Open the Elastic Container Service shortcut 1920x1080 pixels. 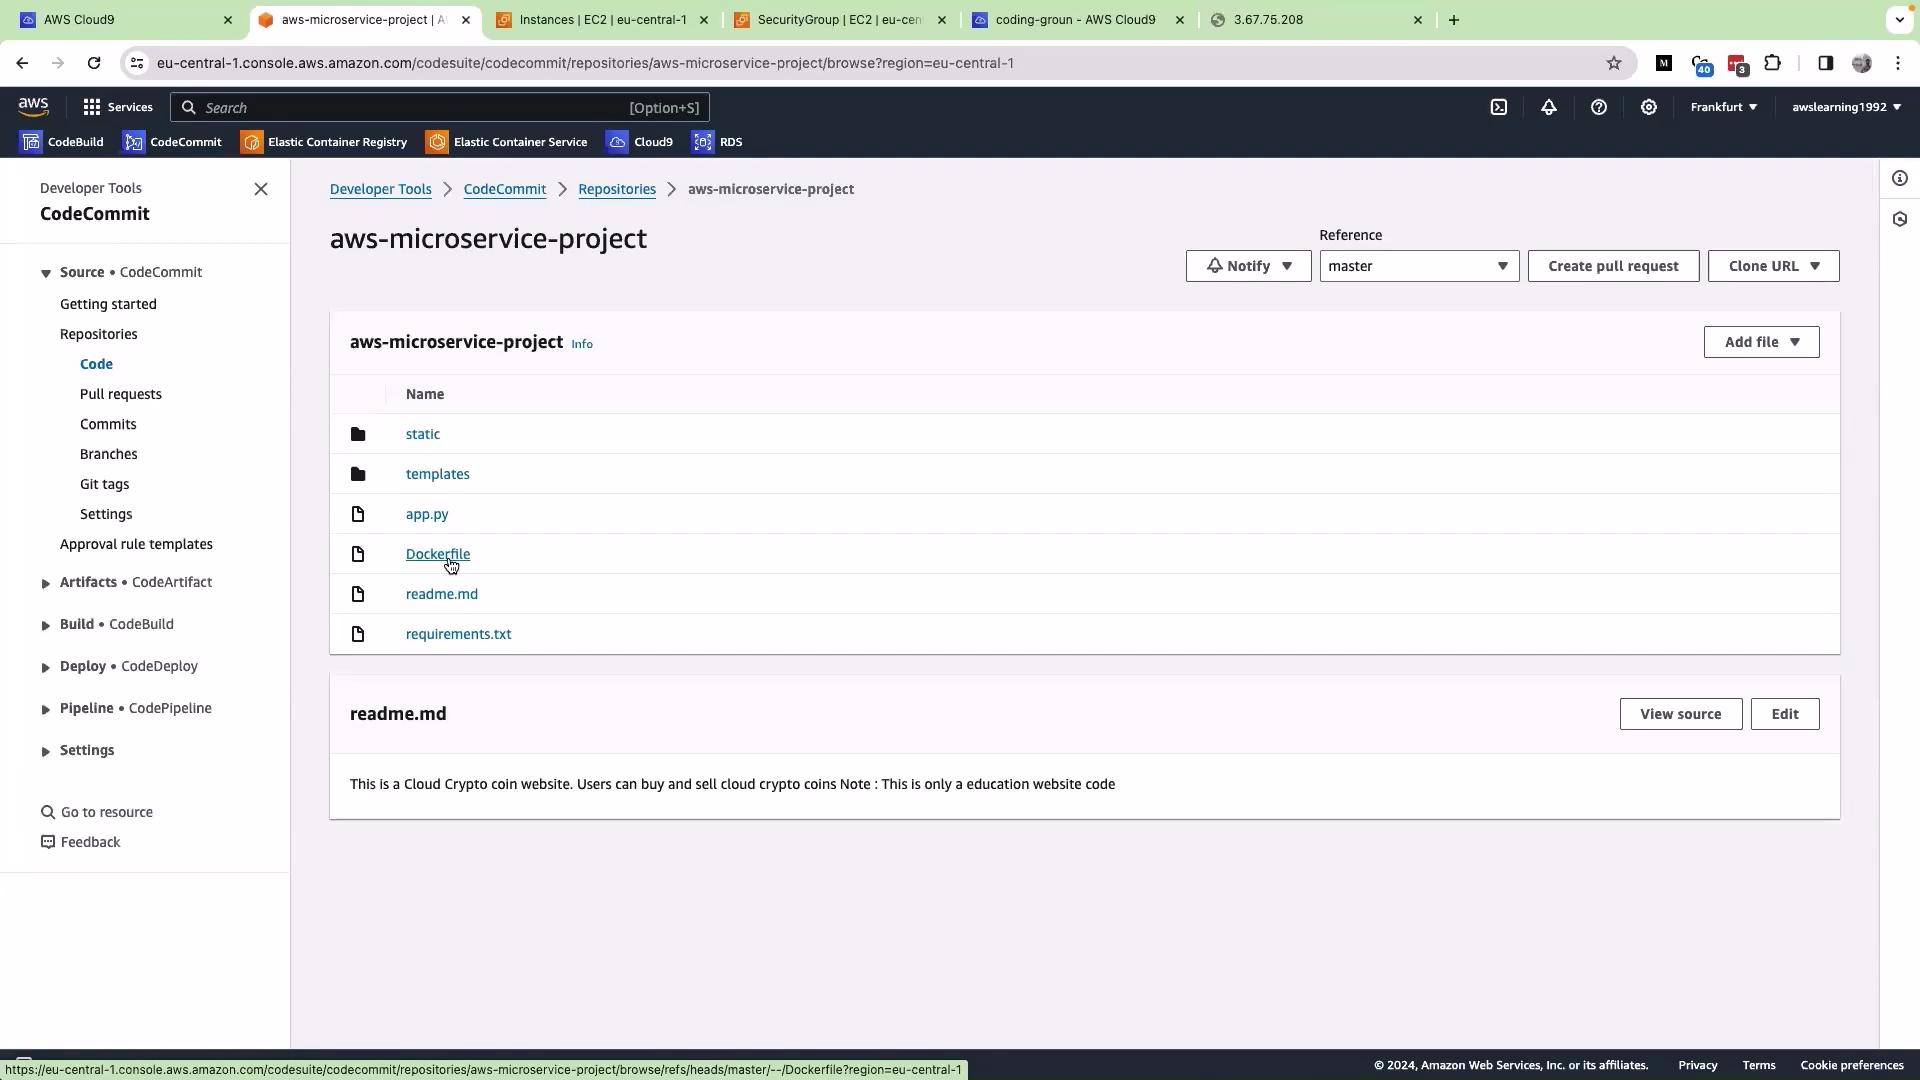[507, 142]
